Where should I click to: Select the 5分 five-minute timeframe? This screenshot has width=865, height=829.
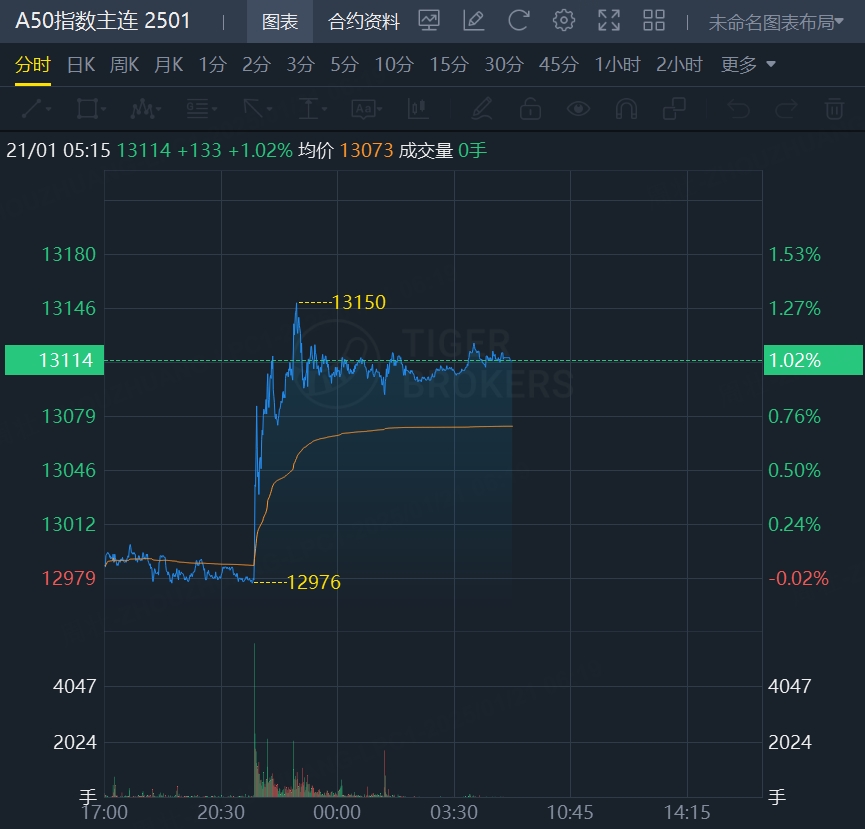(x=344, y=65)
